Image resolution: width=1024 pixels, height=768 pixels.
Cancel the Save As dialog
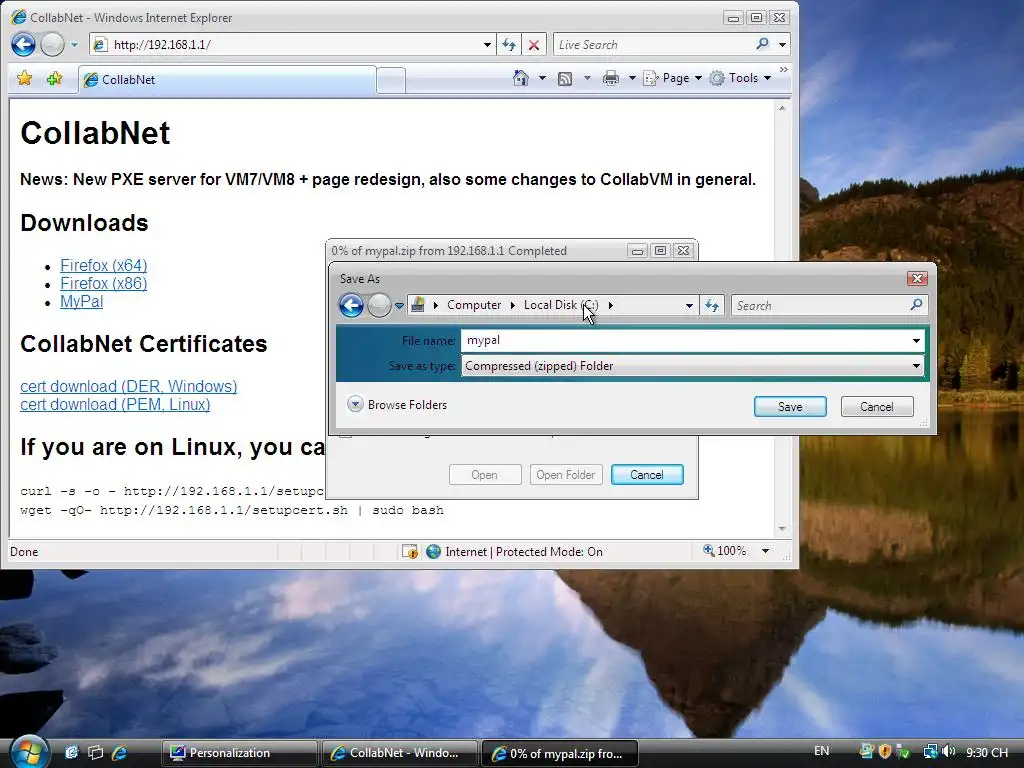point(876,406)
